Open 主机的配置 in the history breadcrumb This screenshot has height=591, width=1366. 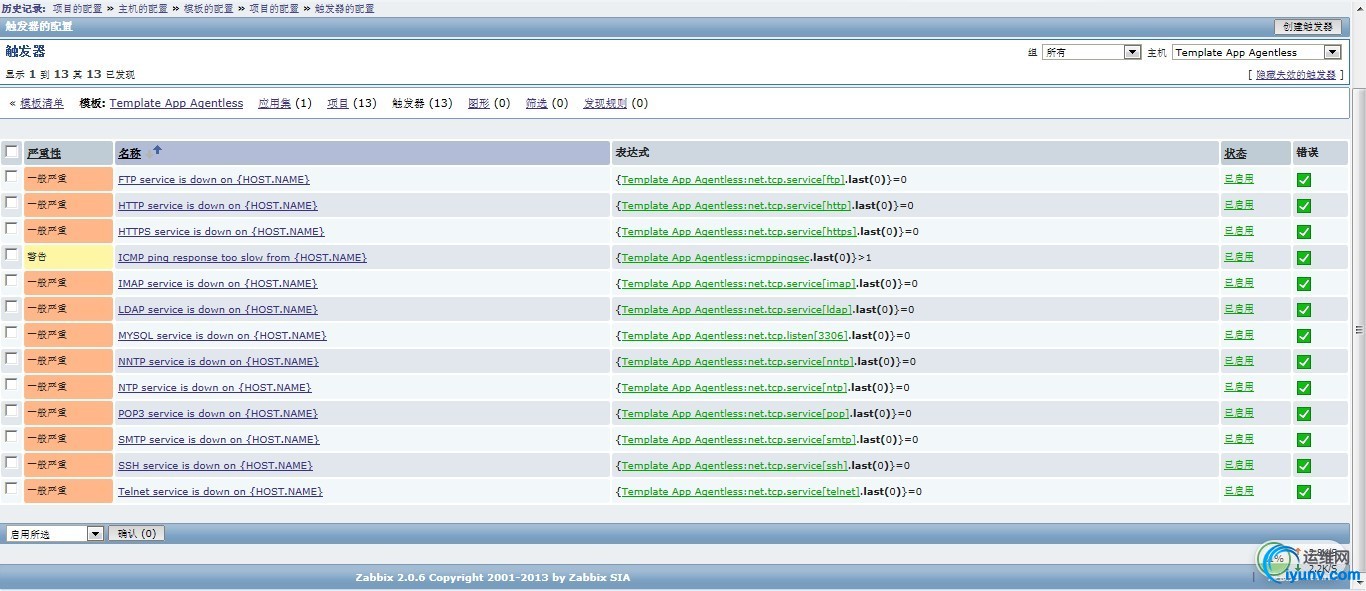pyautogui.click(x=143, y=8)
